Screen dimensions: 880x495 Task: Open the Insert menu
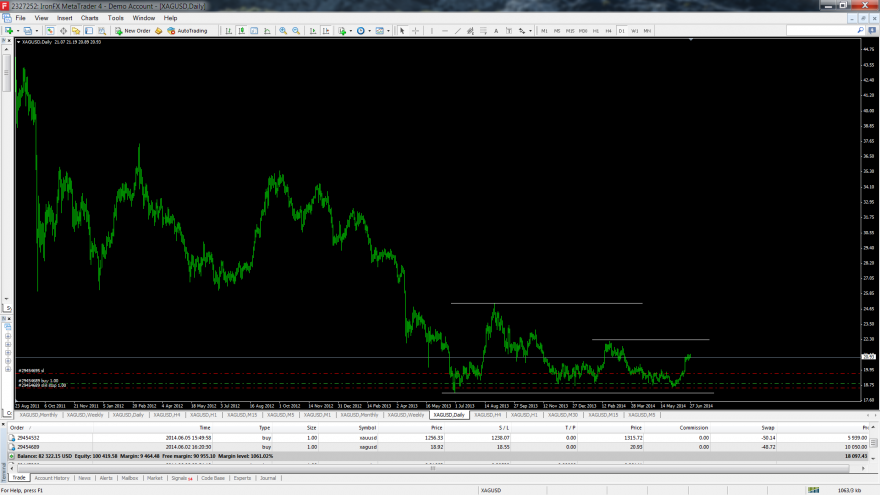coord(65,18)
